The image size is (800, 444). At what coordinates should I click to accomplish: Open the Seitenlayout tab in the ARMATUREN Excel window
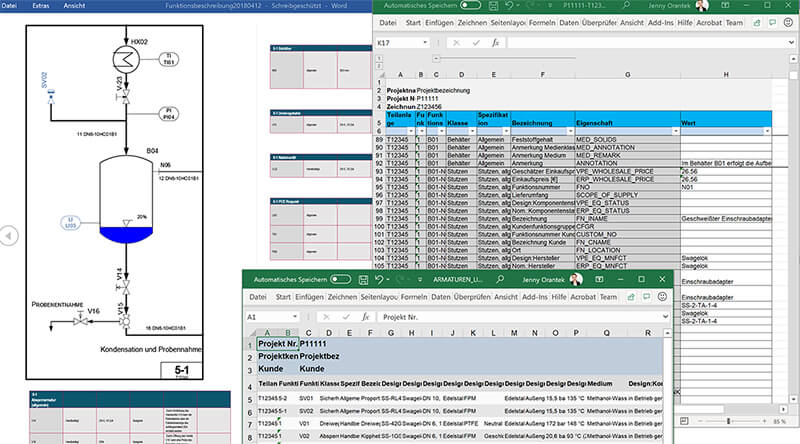click(379, 297)
